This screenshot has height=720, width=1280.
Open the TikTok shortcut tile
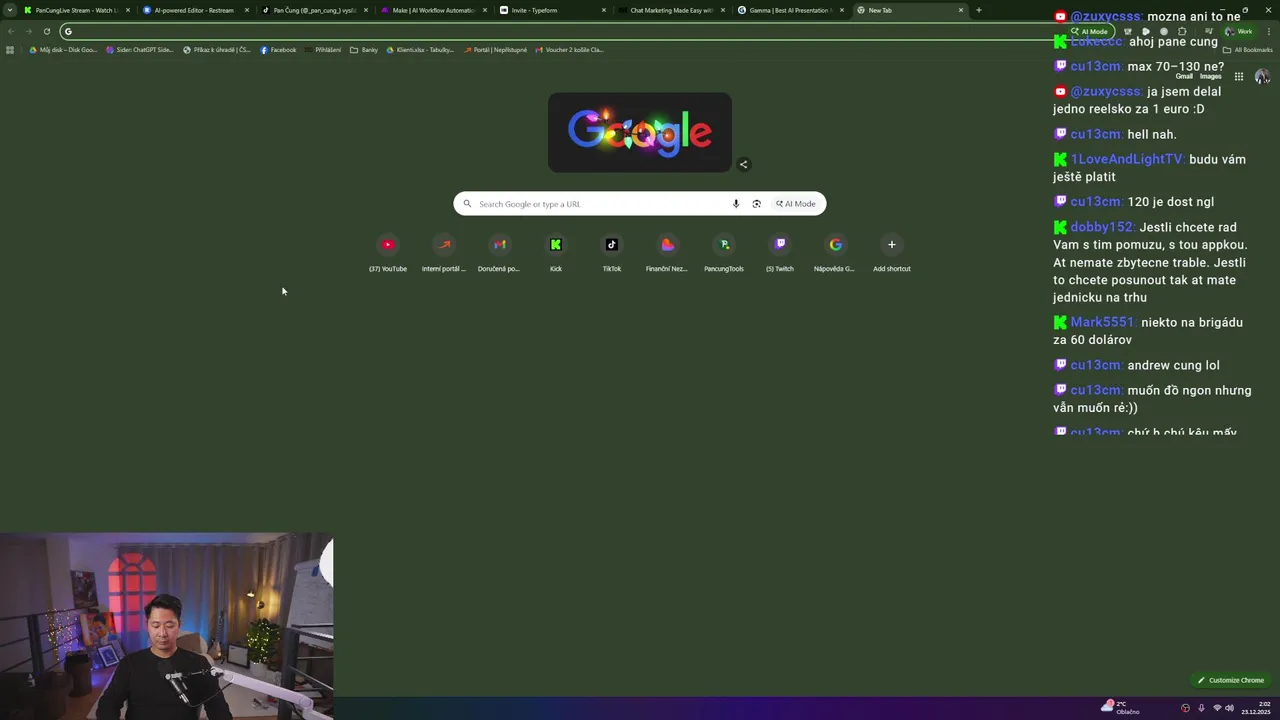[612, 253]
